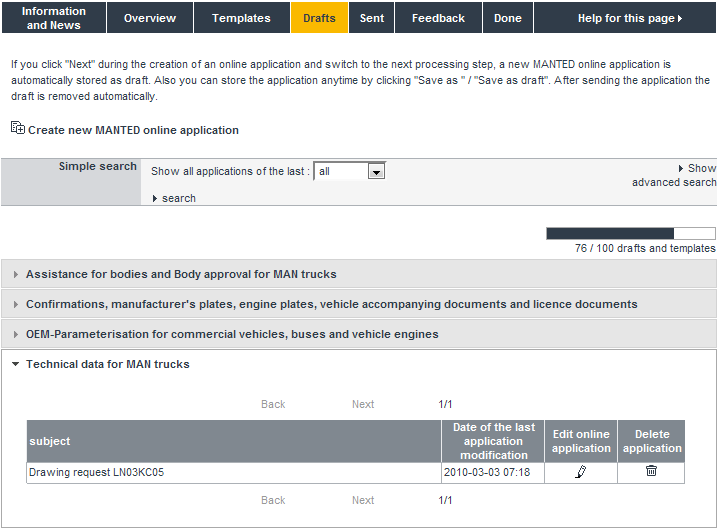Click the top '1/1' page indicator
This screenshot has width=719, height=530.
pyautogui.click(x=445, y=404)
